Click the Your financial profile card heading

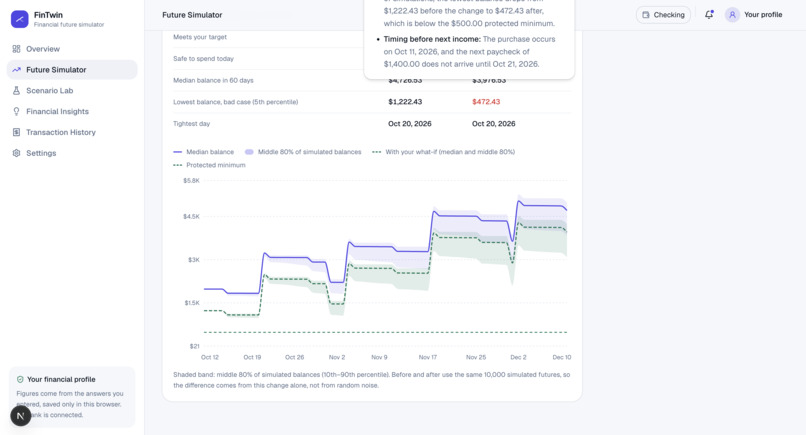61,379
